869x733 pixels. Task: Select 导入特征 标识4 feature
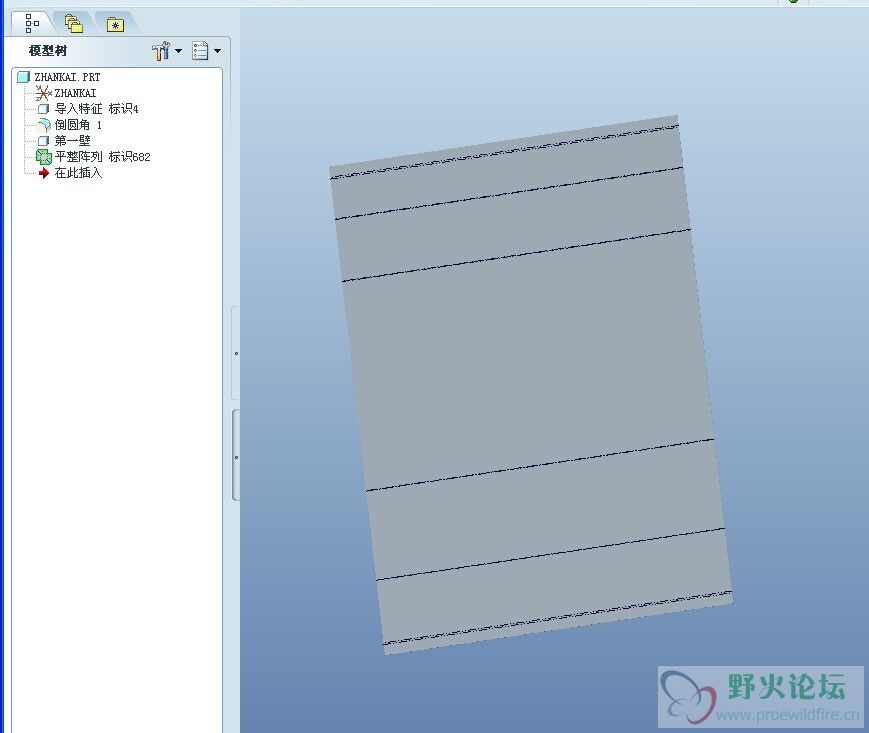click(x=96, y=109)
